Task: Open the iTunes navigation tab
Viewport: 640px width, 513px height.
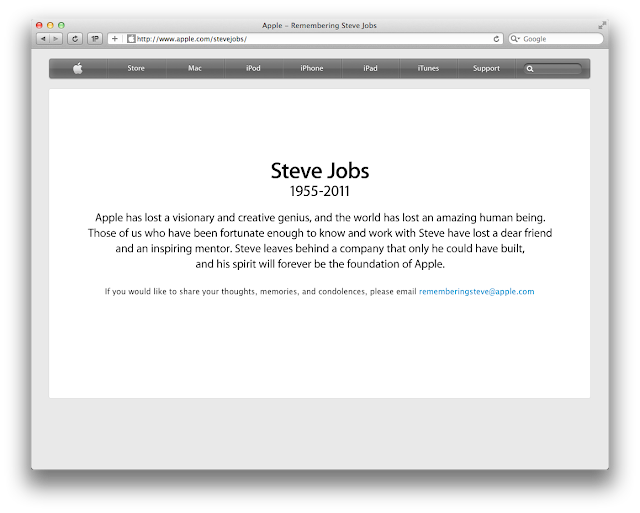Action: coord(428,68)
